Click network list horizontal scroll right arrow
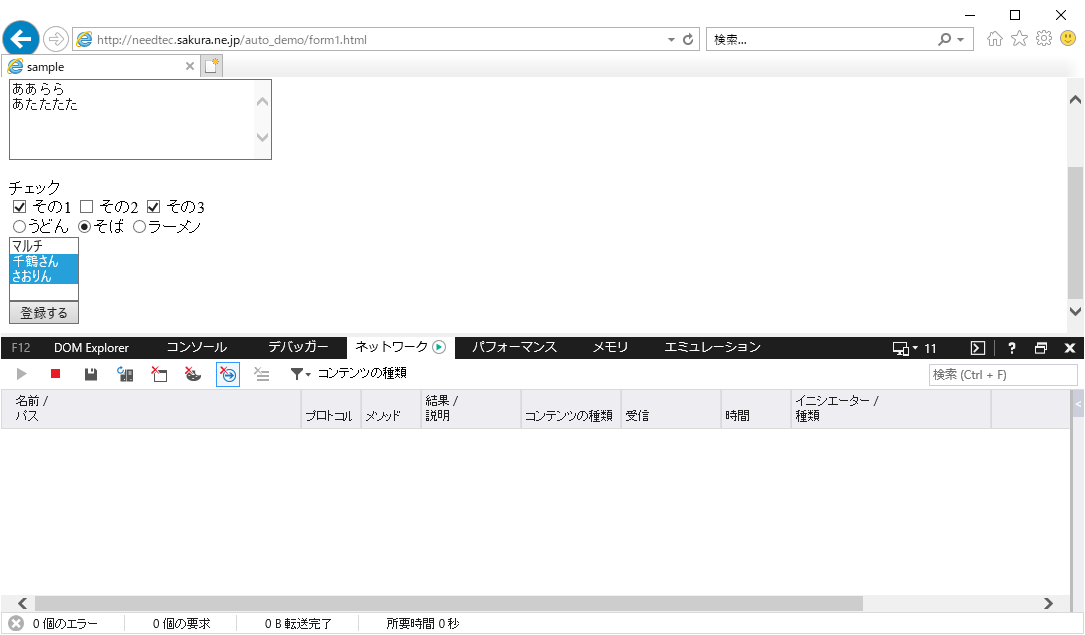 point(1048,604)
